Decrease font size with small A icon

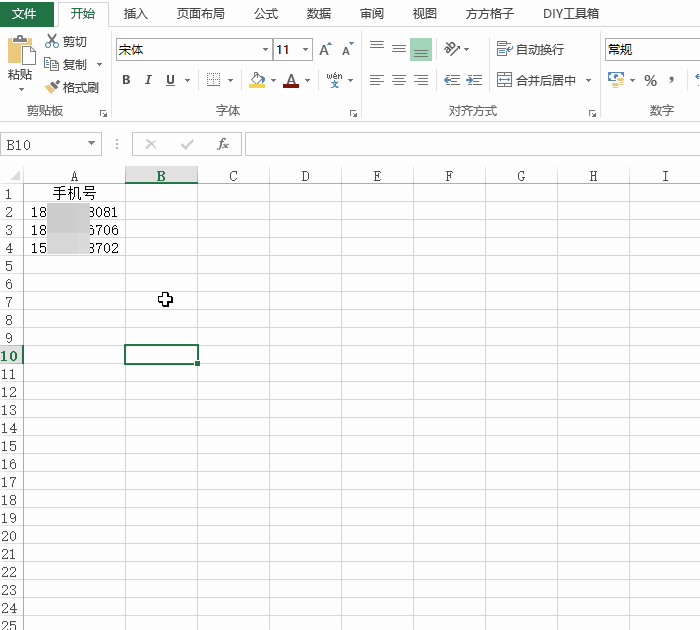click(x=347, y=50)
